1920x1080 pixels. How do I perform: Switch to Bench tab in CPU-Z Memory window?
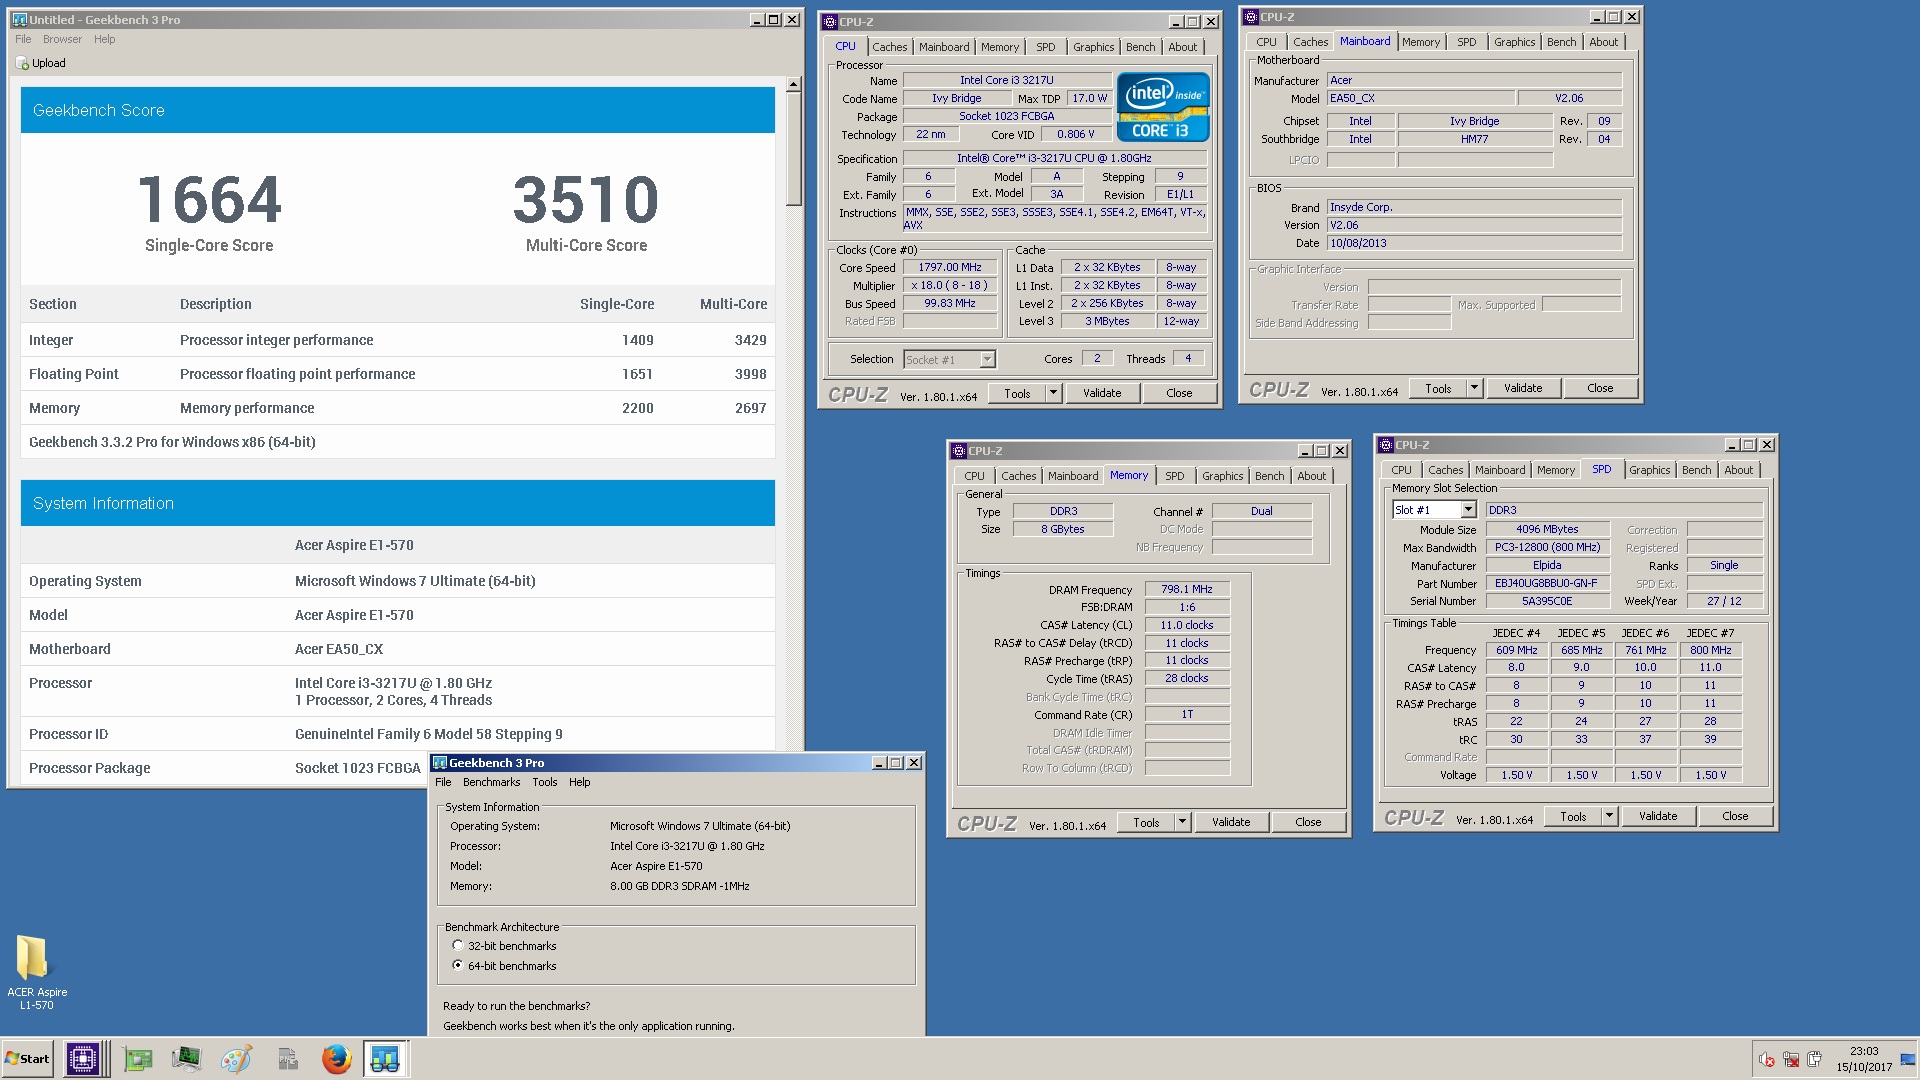[1269, 476]
